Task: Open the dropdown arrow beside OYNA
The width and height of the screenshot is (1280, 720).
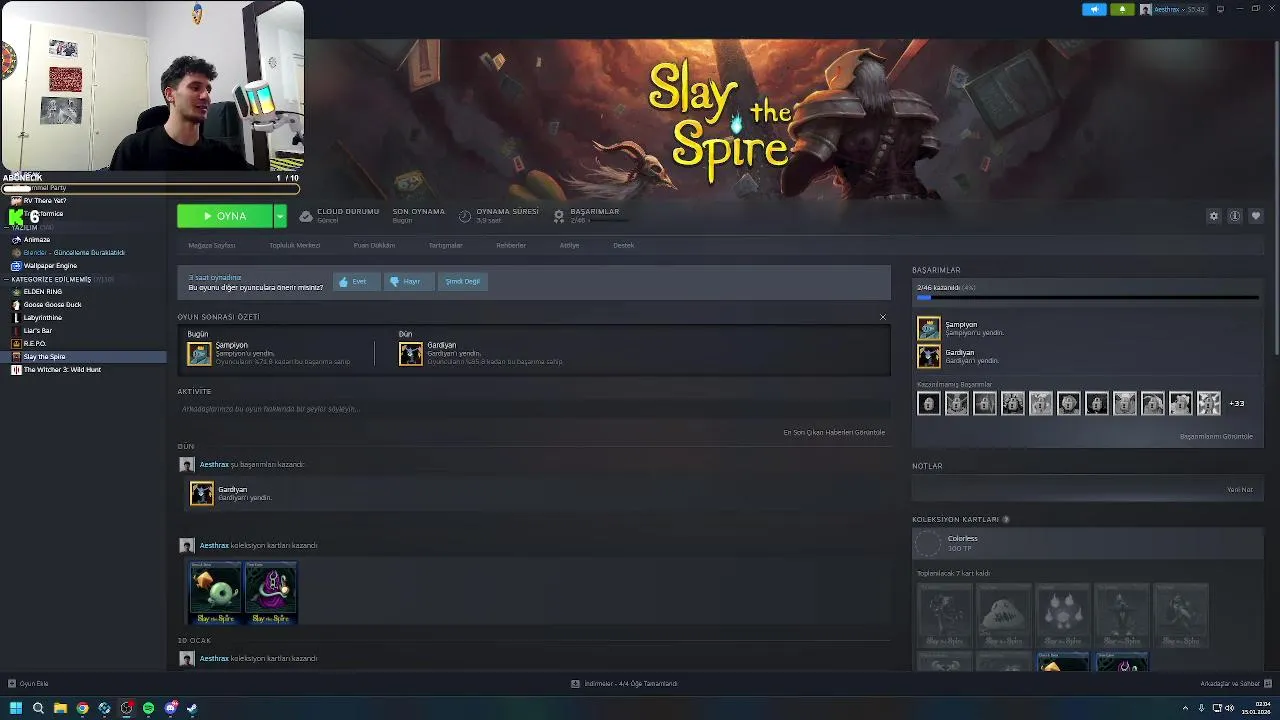Action: pos(280,216)
